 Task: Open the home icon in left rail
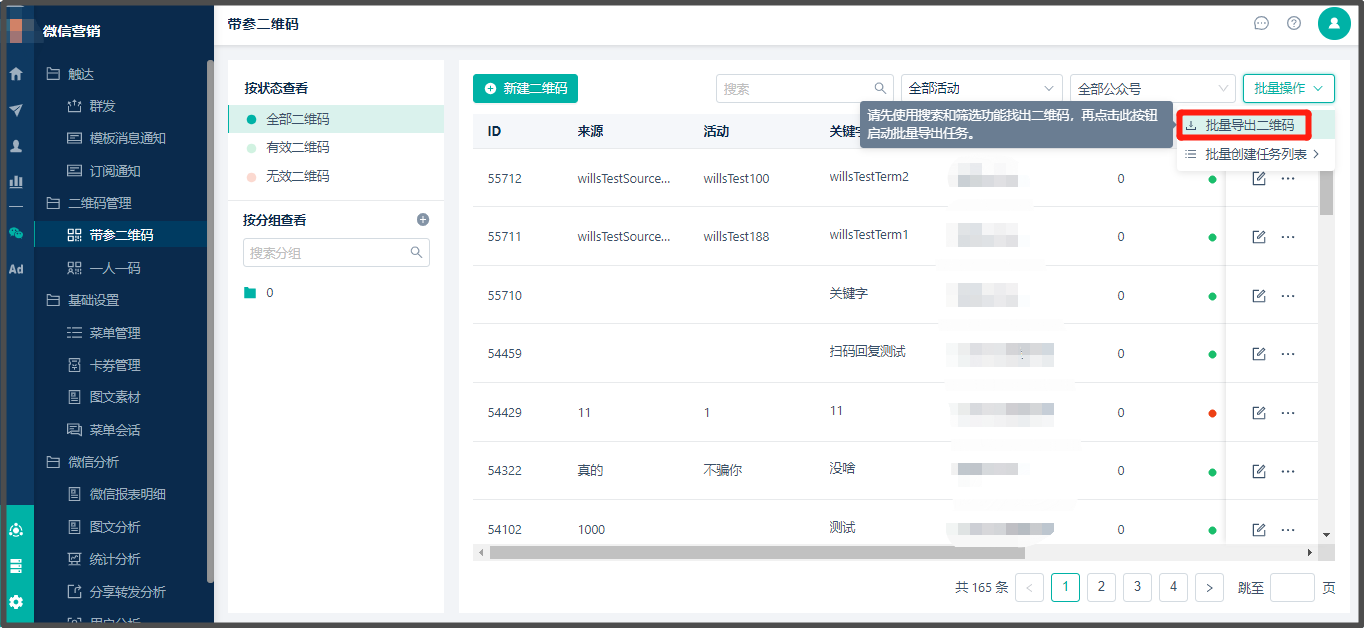[x=16, y=74]
